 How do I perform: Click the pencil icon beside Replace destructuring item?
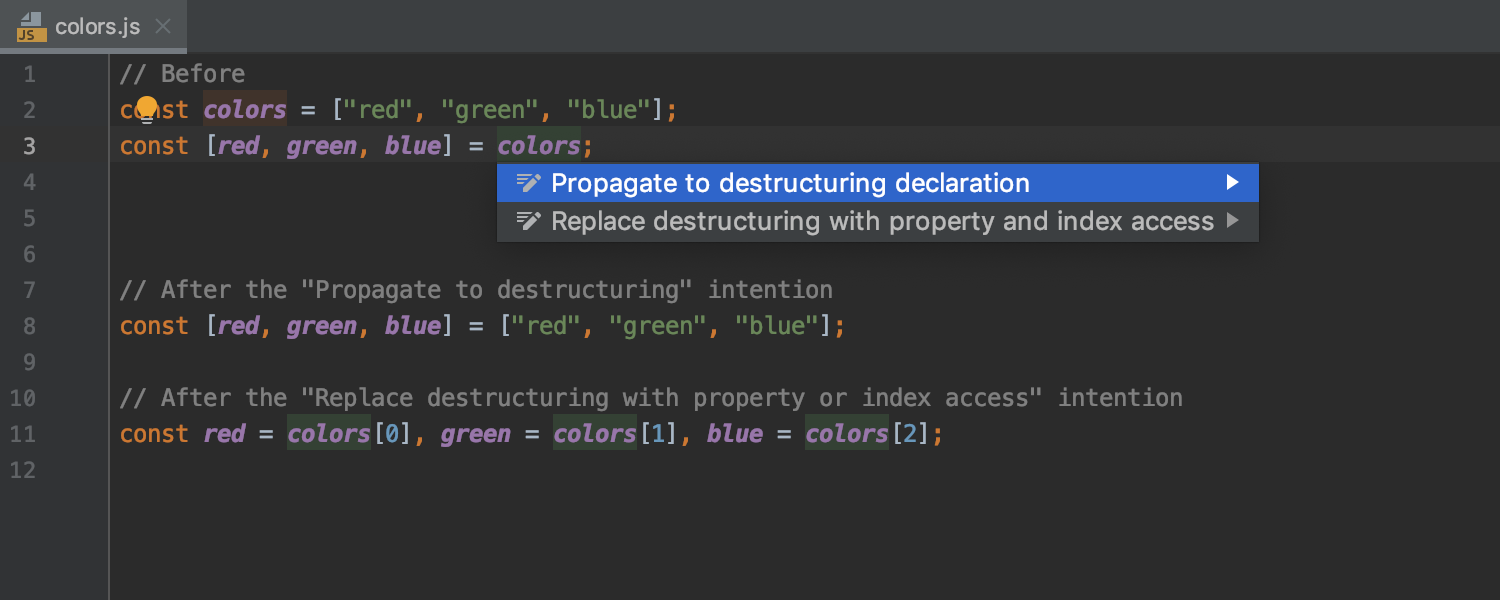(528, 221)
